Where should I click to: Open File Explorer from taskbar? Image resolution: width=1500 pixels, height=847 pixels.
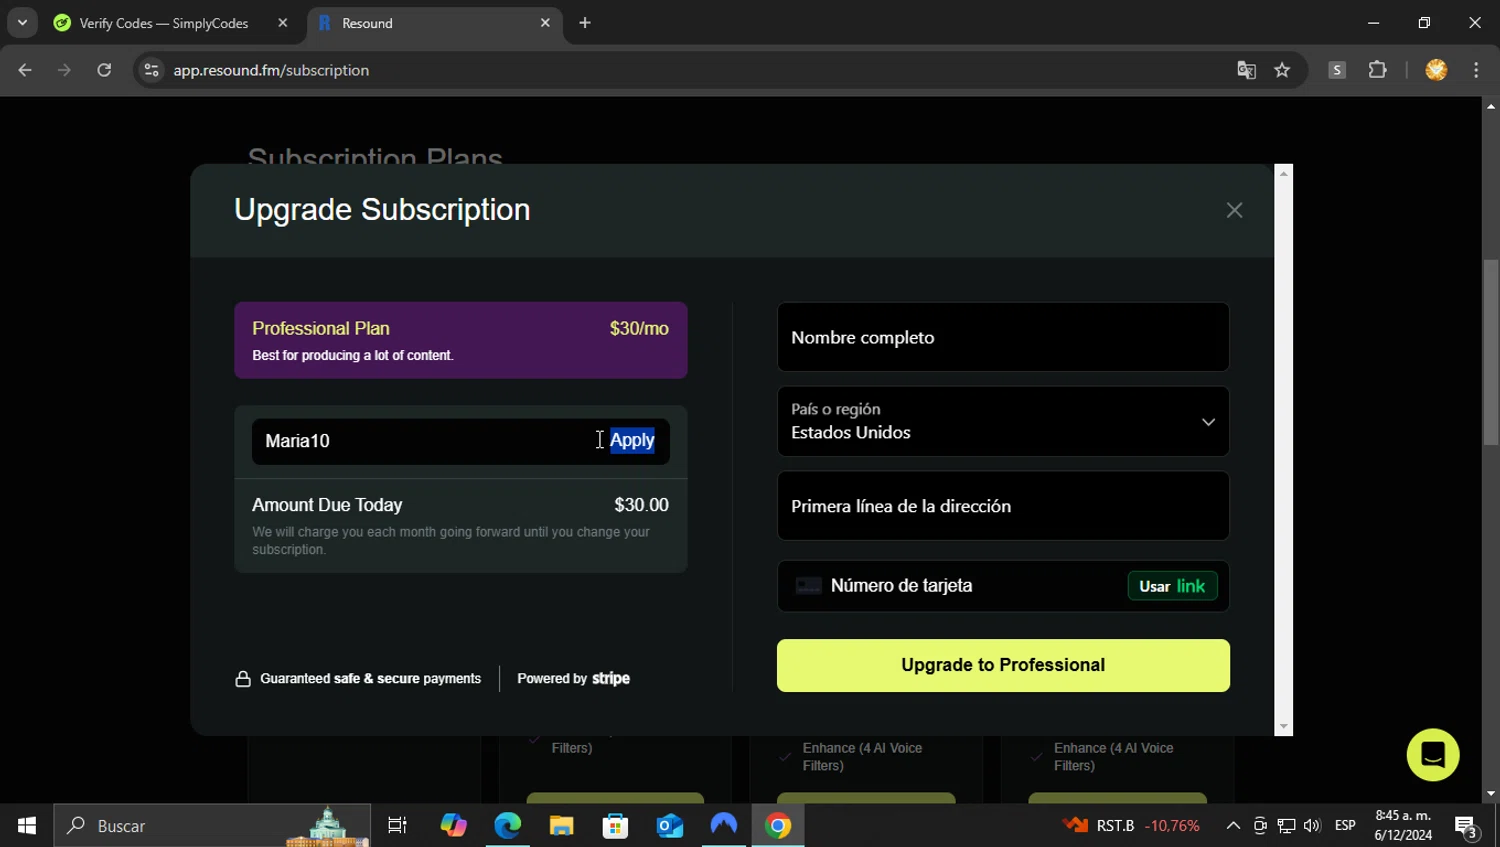tap(561, 826)
